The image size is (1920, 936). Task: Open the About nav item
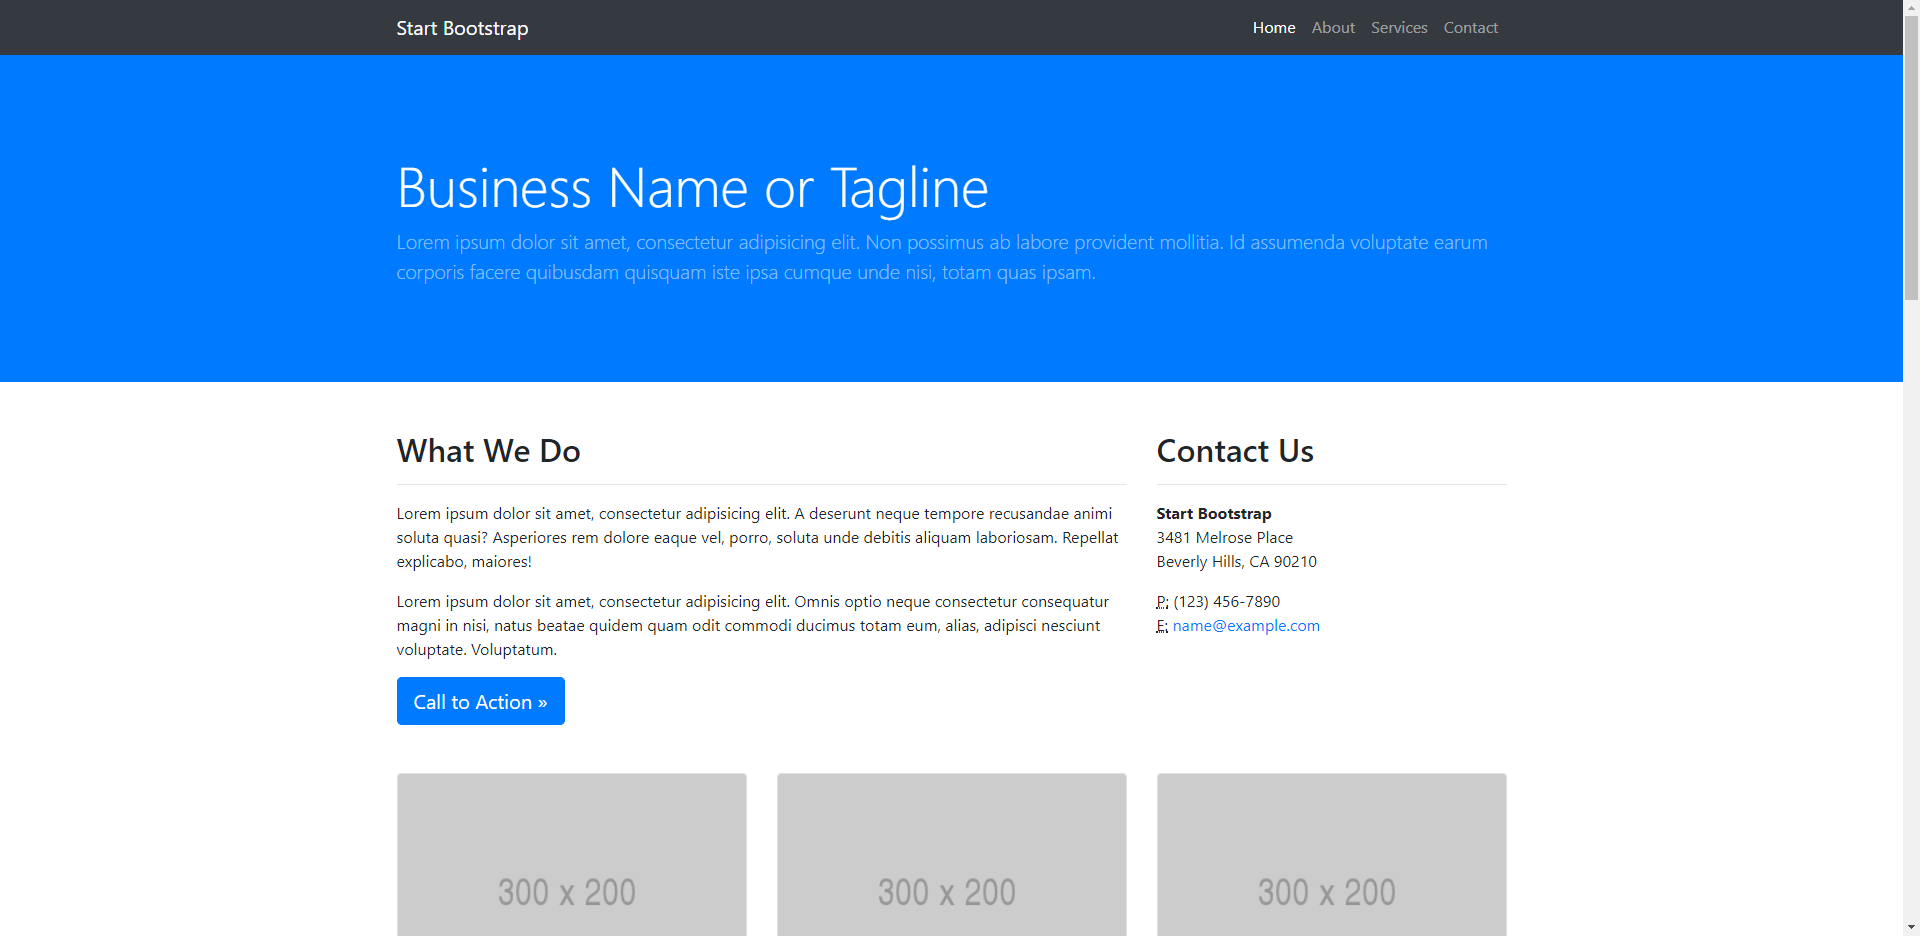coord(1333,28)
